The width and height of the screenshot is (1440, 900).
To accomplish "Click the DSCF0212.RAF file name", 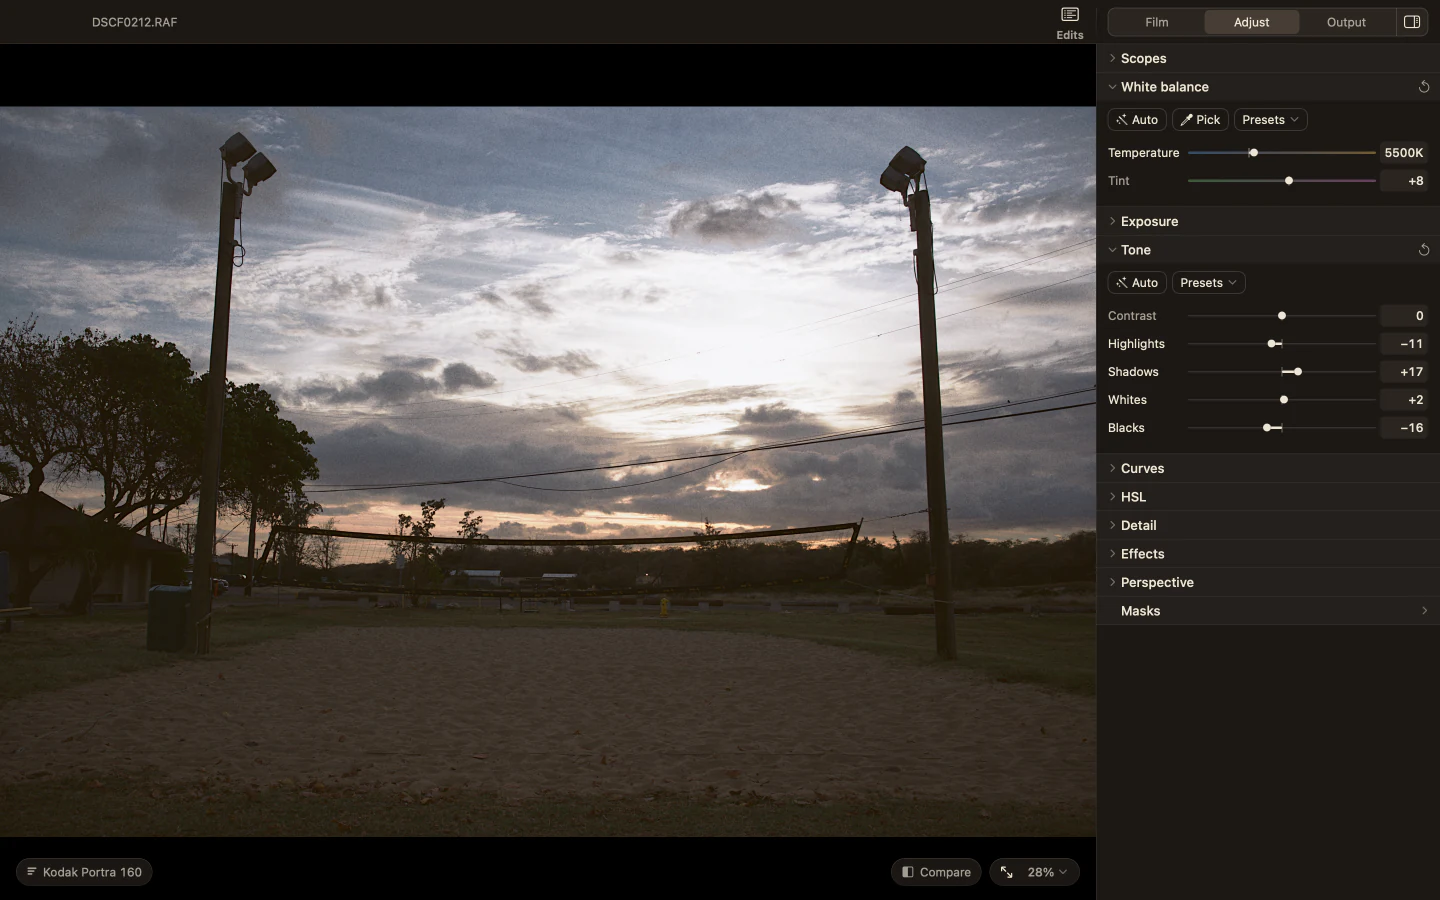I will [134, 22].
